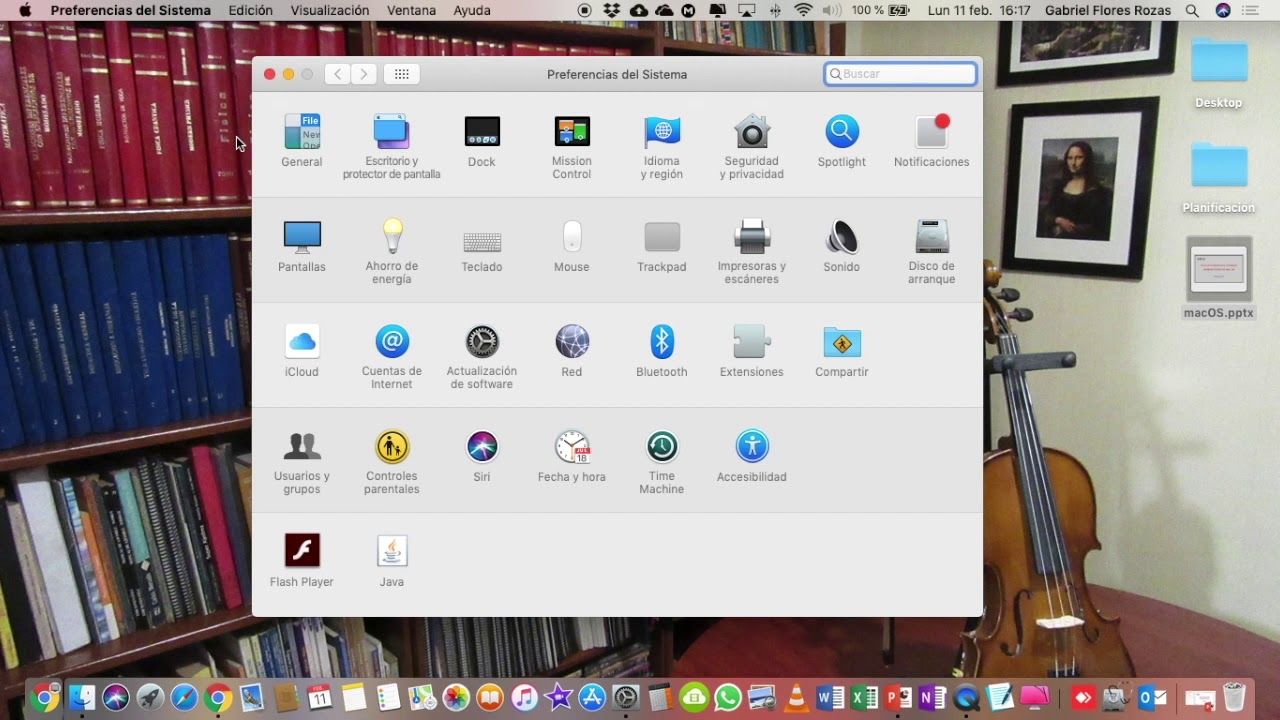The image size is (1280, 720).
Task: Open Finder from the Dock
Action: pyautogui.click(x=82, y=697)
